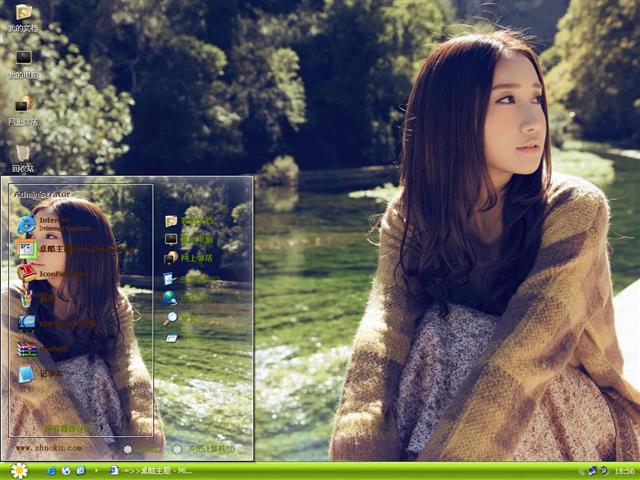Open My Documents folder in start menu's right column
640x480 pixels.
(189, 221)
